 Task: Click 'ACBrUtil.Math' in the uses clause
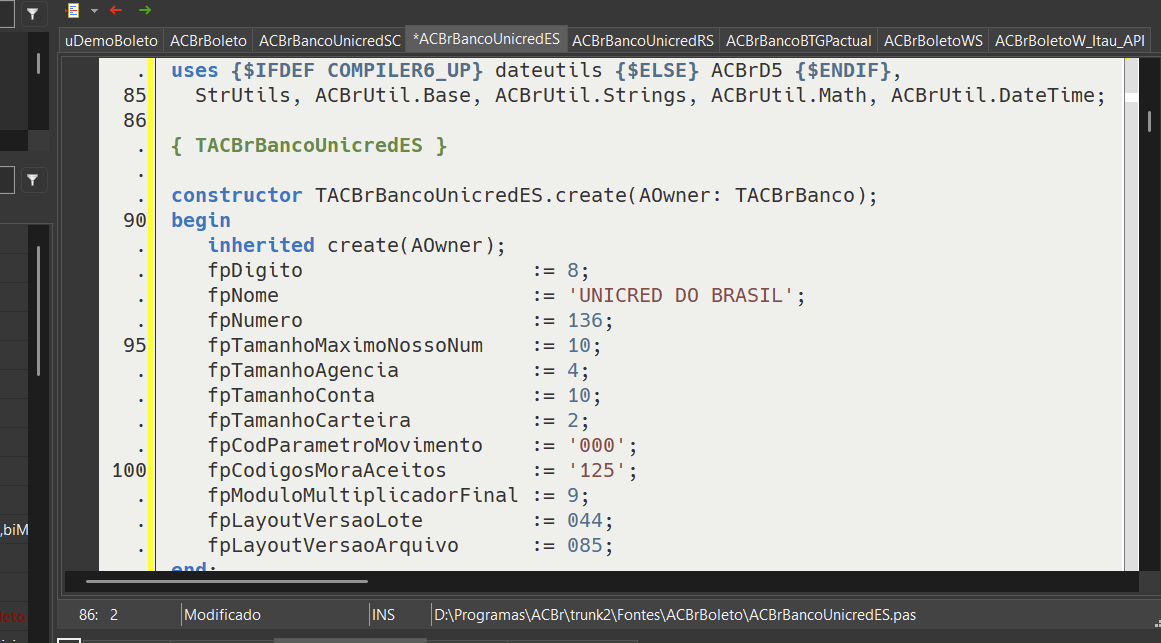(x=789, y=96)
